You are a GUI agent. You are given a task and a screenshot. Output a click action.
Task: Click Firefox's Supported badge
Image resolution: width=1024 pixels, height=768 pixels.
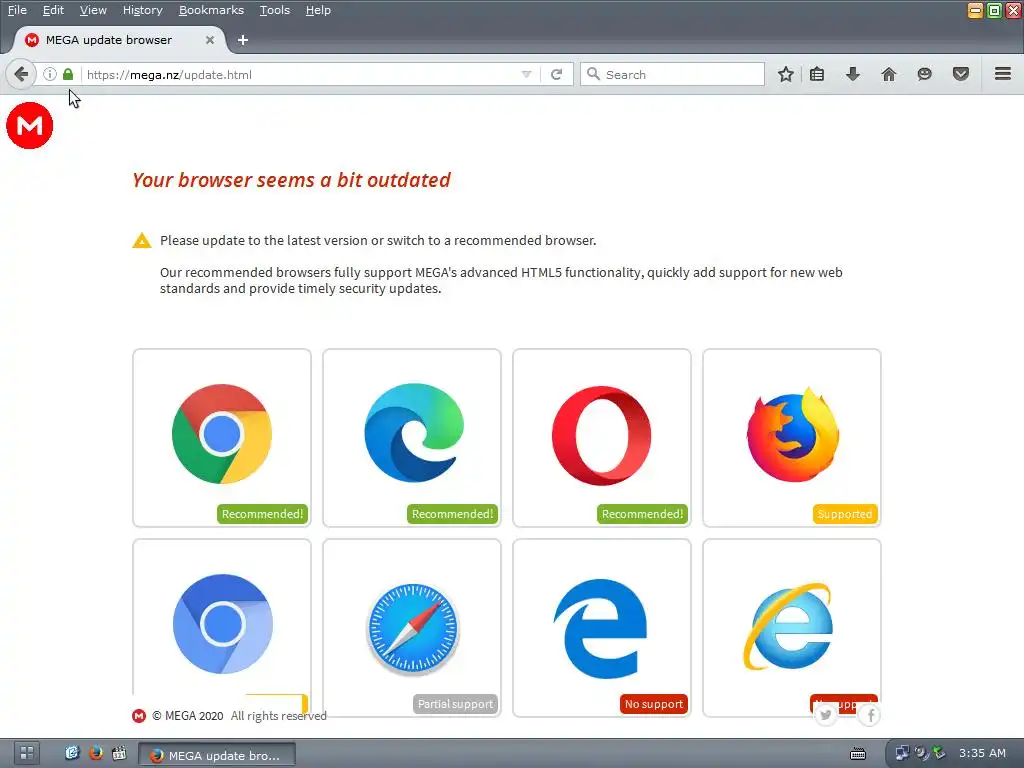844,514
